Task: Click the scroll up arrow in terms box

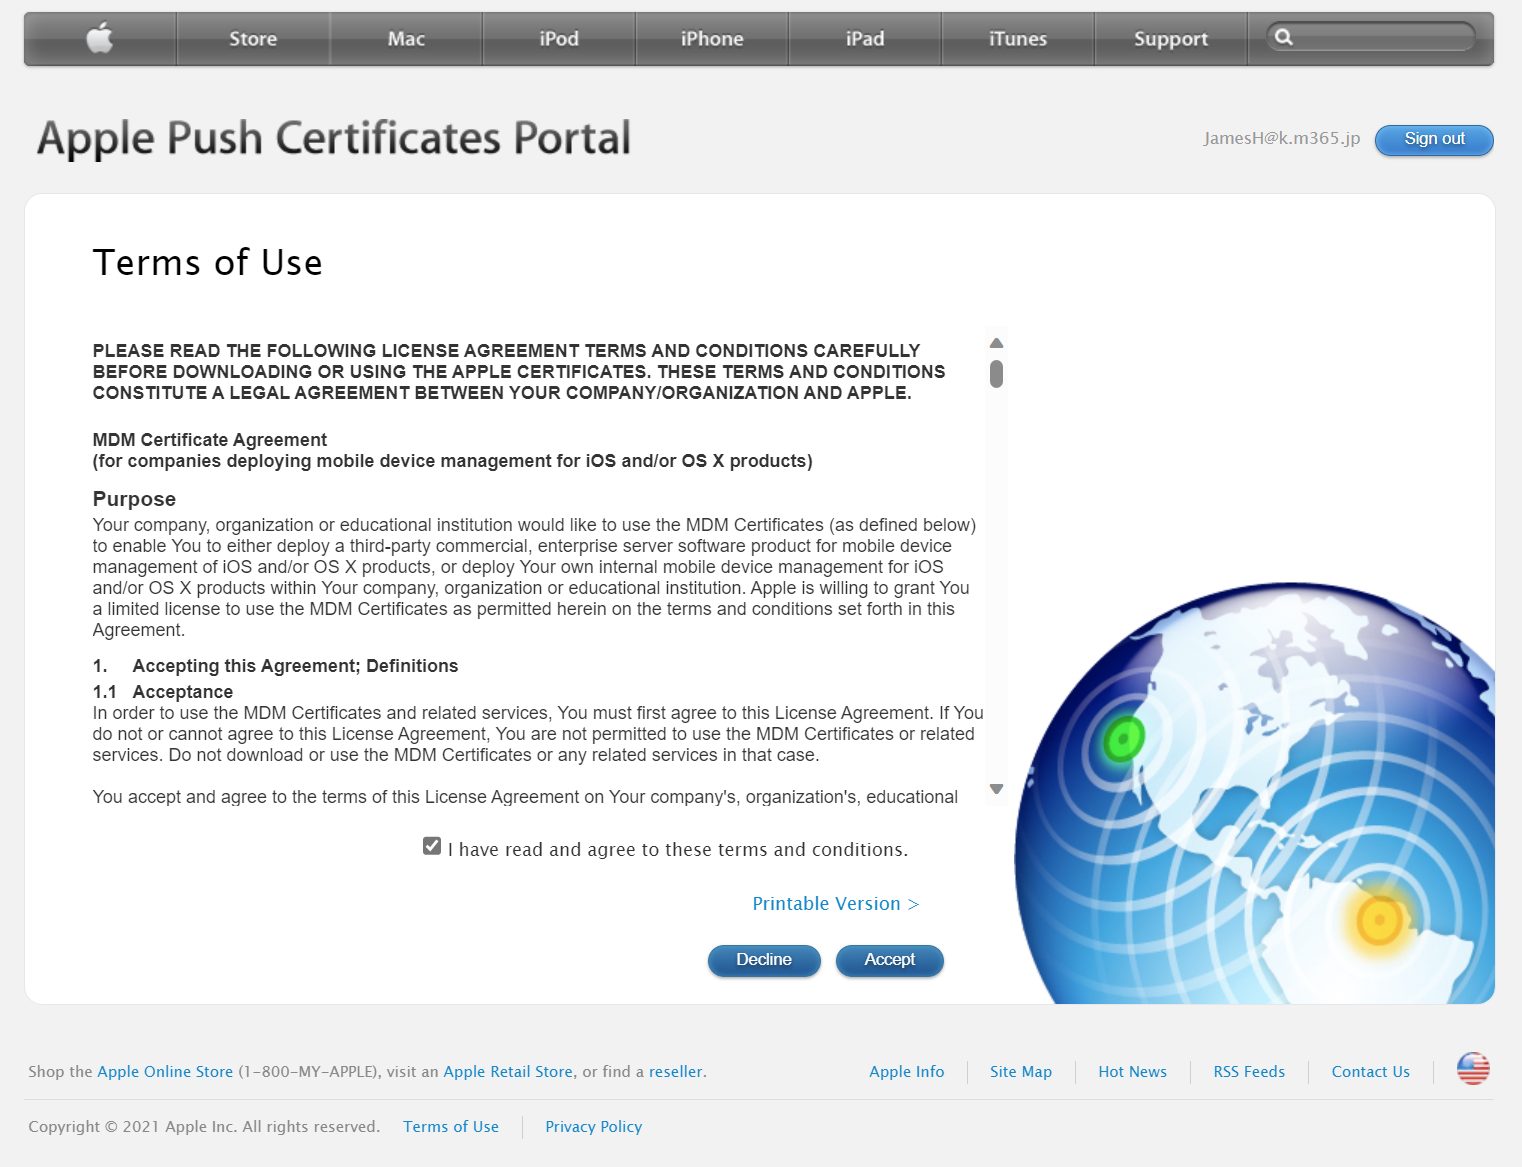Action: point(996,343)
